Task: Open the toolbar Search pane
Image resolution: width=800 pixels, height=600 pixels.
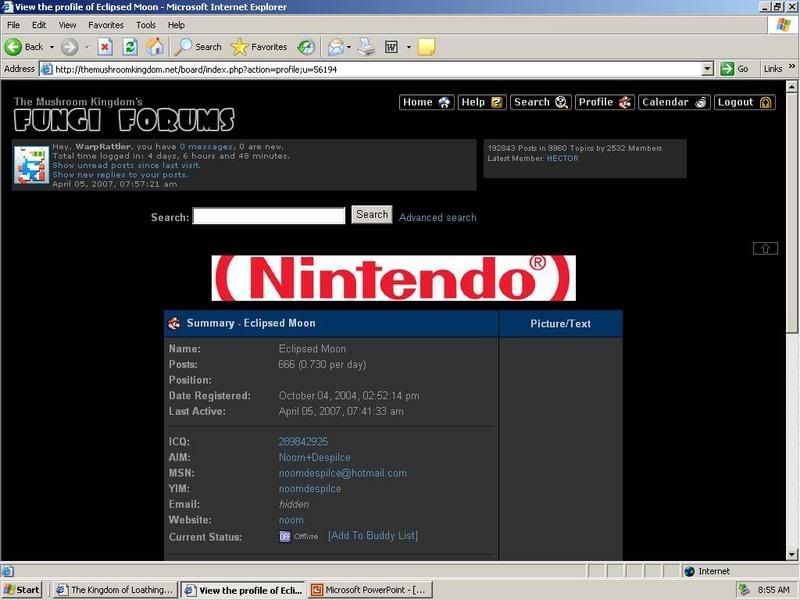Action: 198,47
